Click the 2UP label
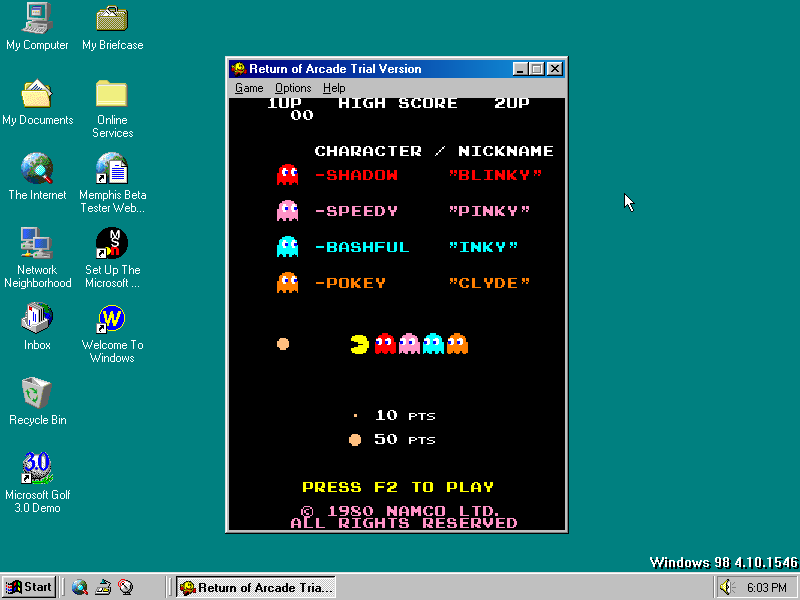 (512, 103)
